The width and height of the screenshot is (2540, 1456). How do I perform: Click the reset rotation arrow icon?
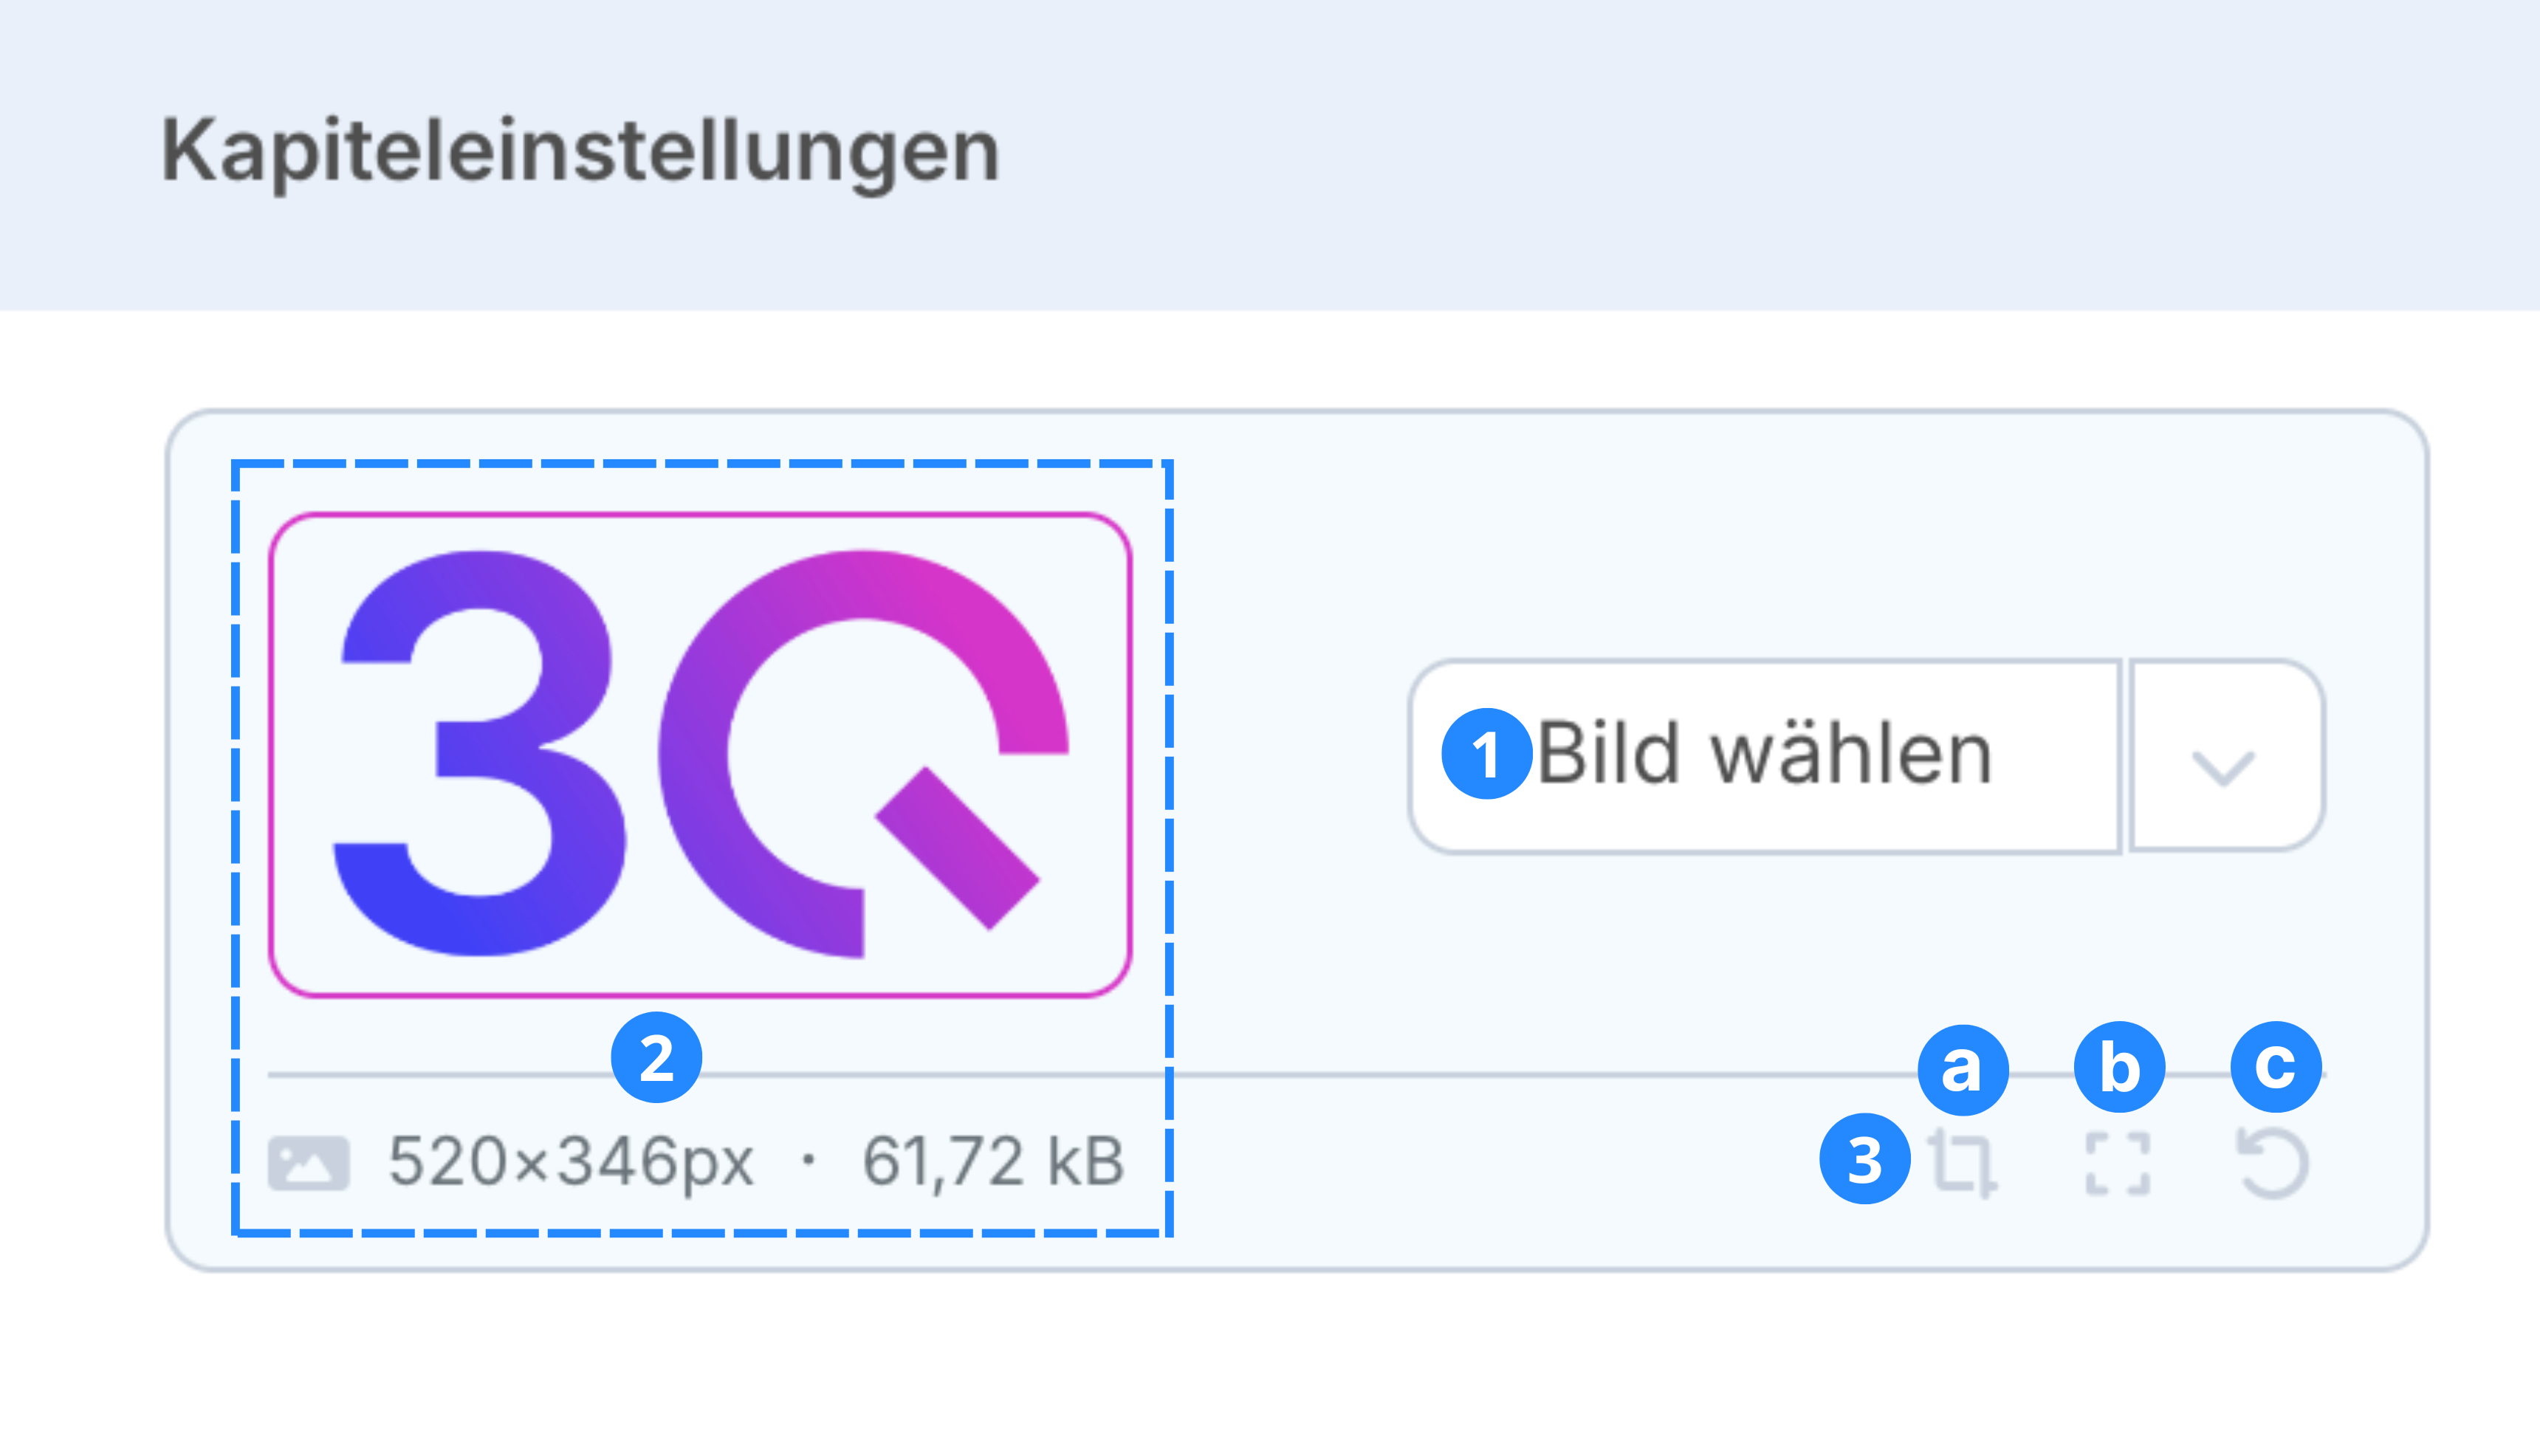click(2272, 1164)
